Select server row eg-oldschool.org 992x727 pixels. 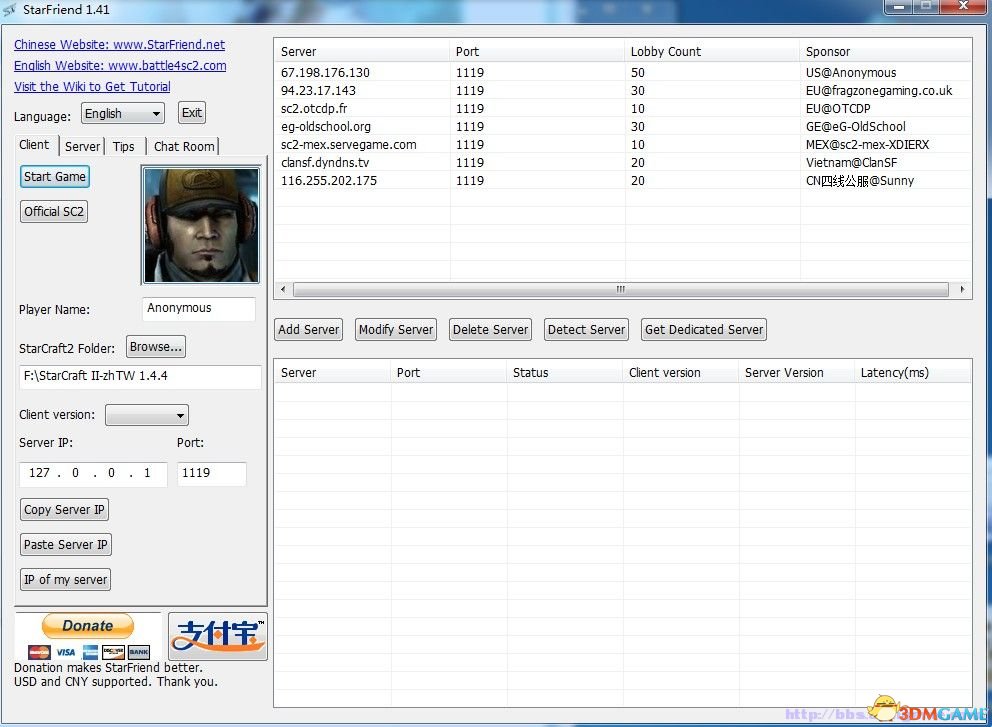[623, 127]
